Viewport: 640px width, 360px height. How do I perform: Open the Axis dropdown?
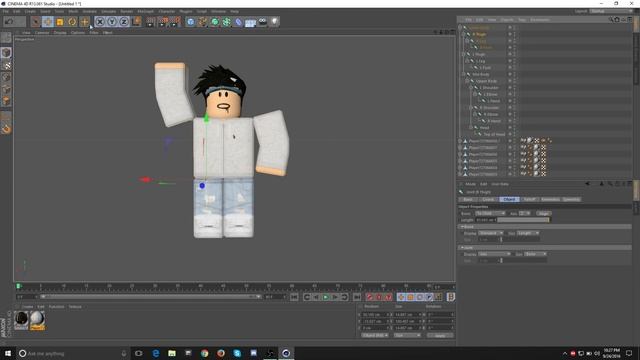[x=525, y=213]
